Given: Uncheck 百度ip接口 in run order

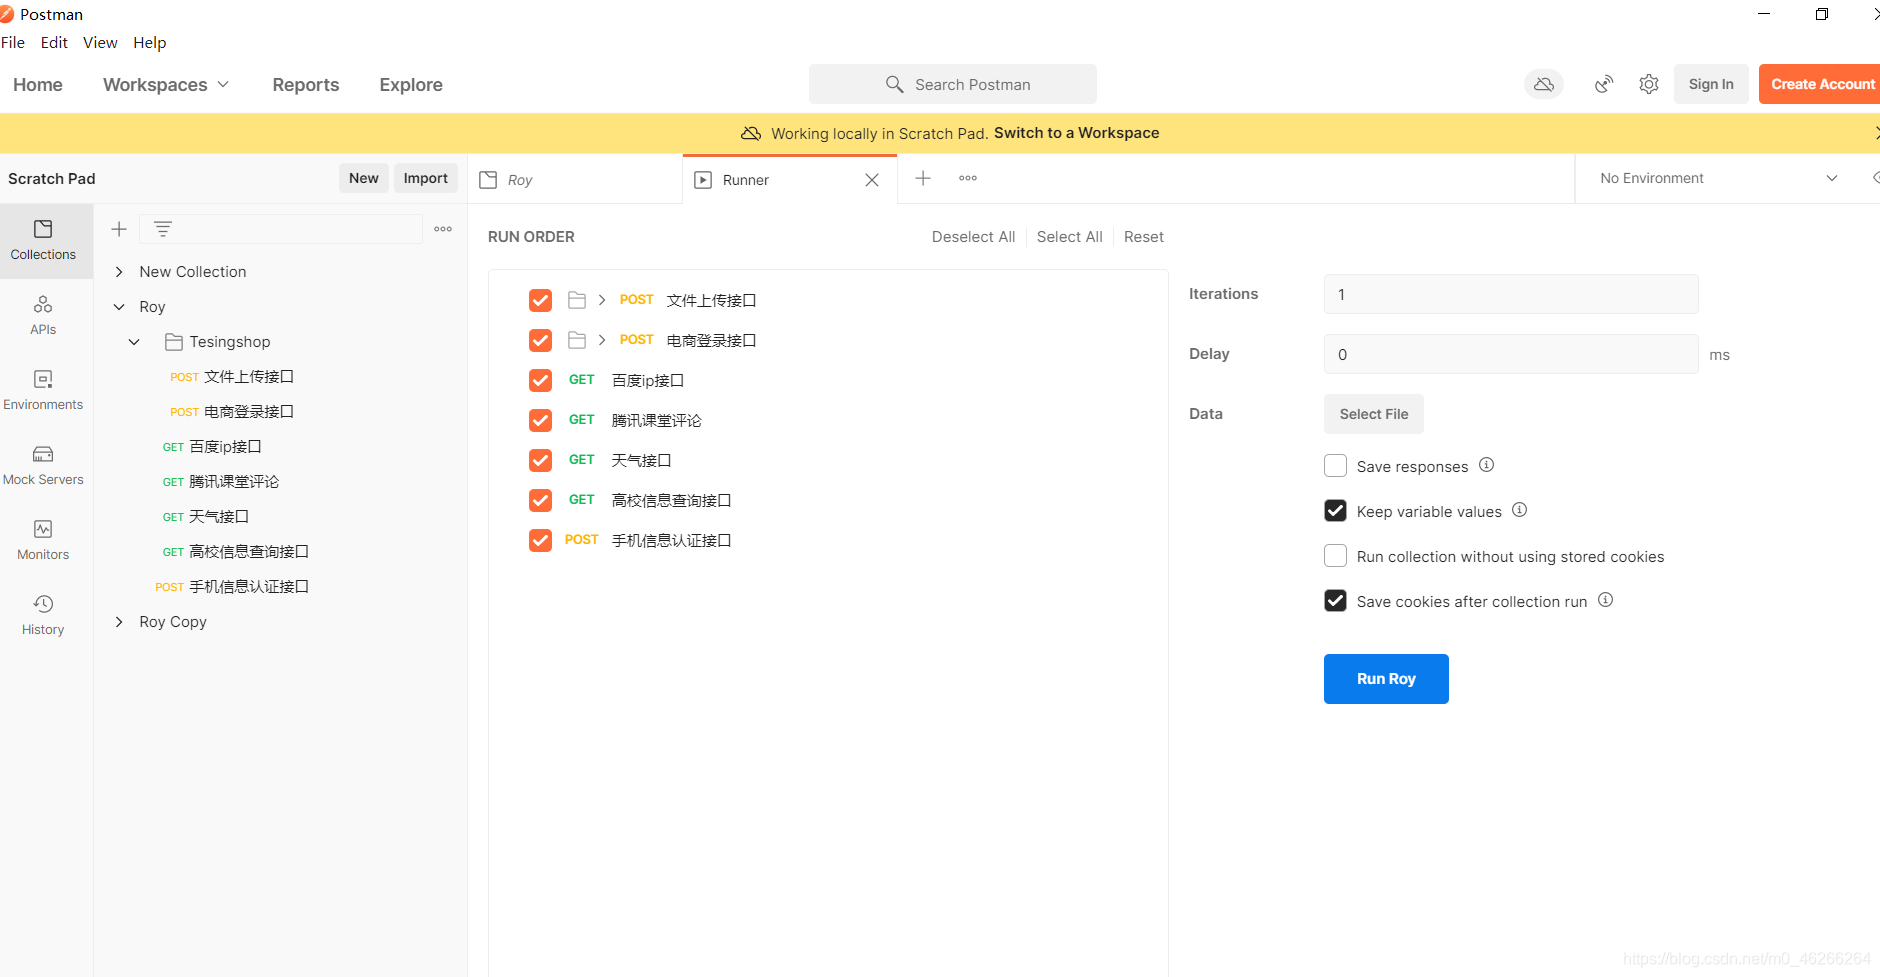Looking at the screenshot, I should point(540,380).
